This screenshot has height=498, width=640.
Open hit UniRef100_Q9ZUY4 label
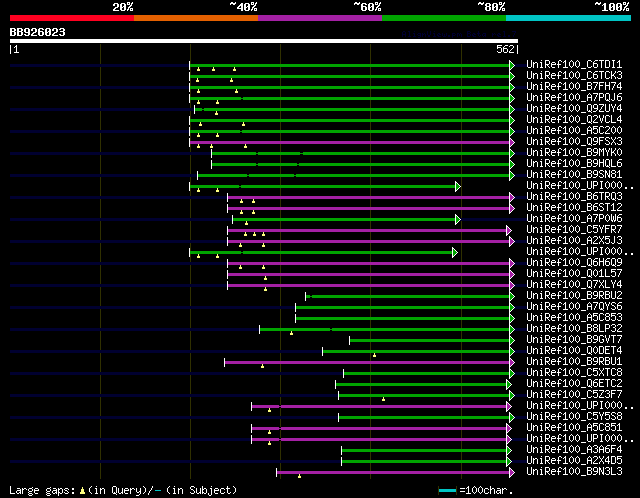[574, 108]
